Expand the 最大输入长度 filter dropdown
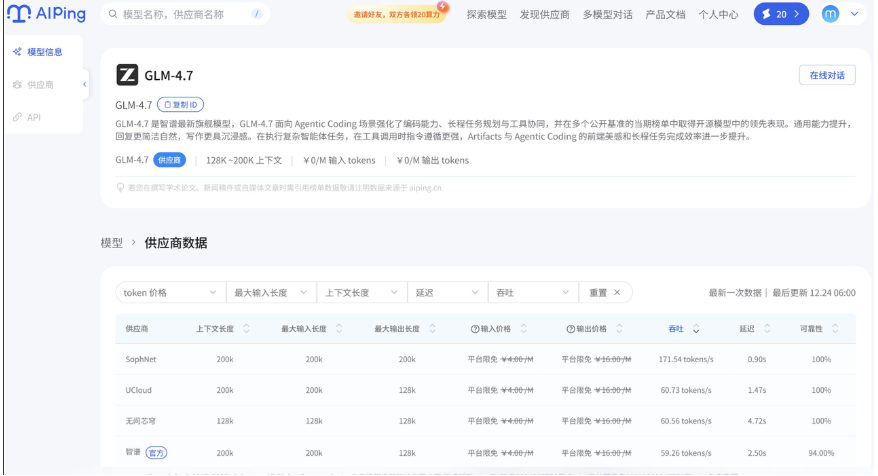Screen dimensions: 878x476 pyautogui.click(x=270, y=293)
